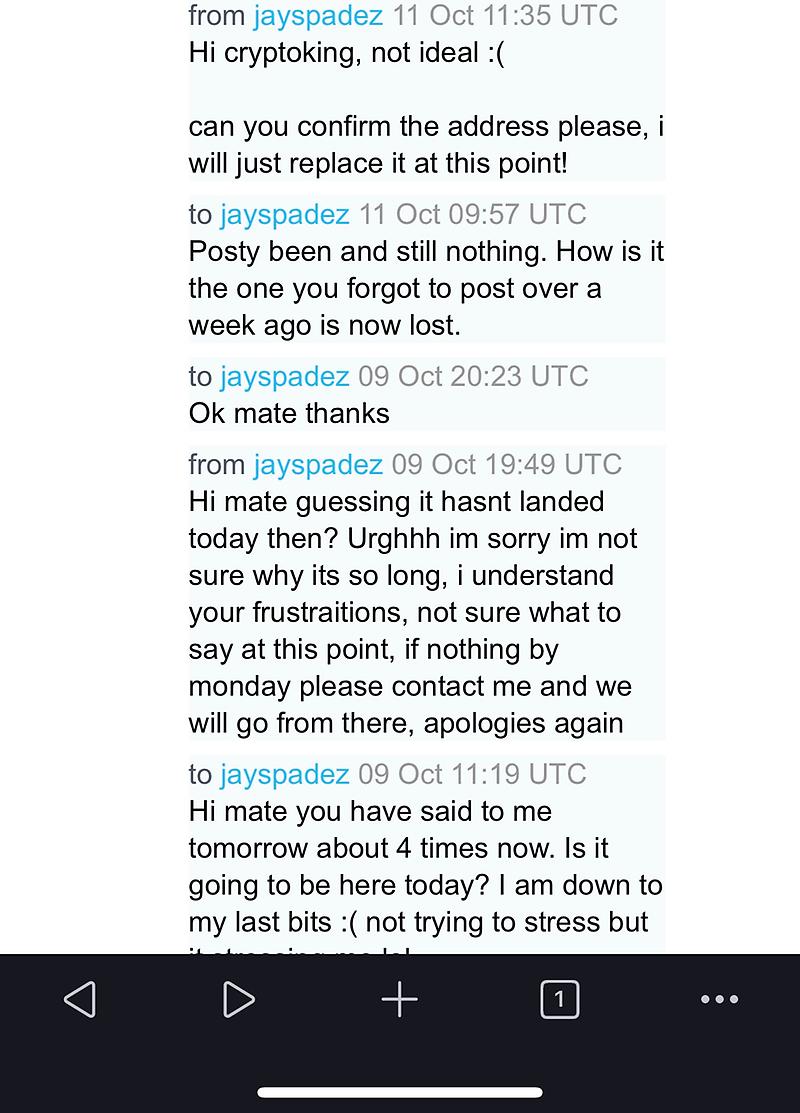
Task: Click the 11 Oct 11:35 UTC timestamp
Action: click(504, 15)
